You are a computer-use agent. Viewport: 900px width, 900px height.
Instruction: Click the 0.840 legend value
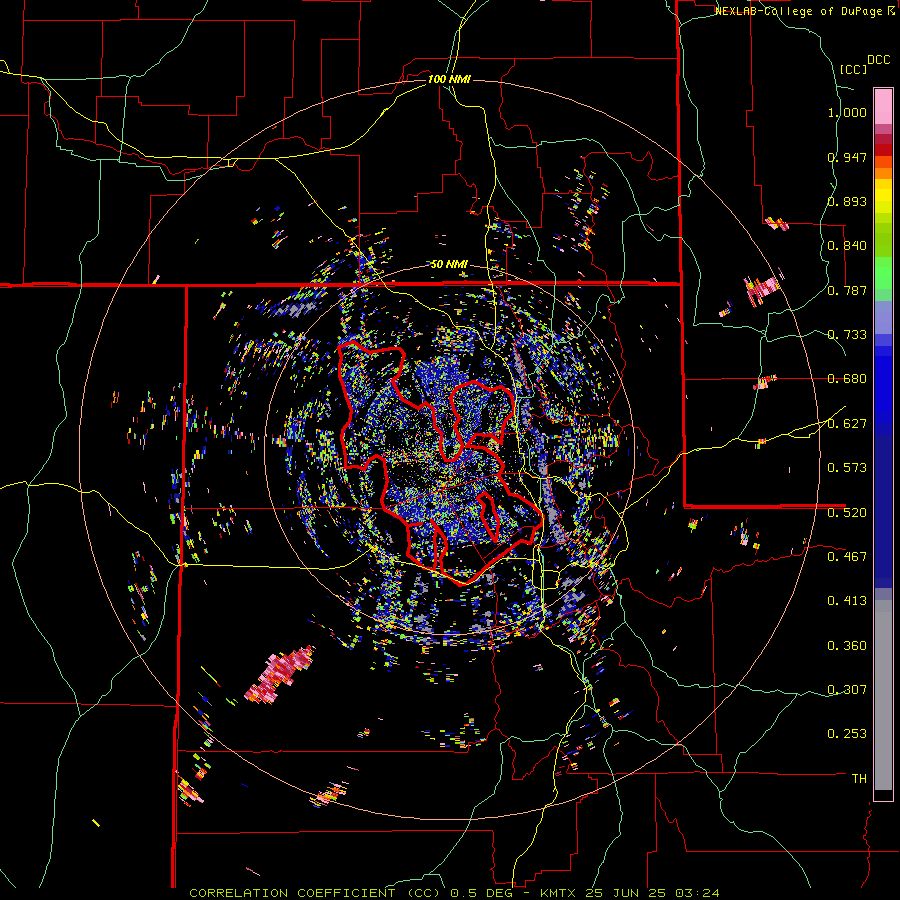pos(847,246)
